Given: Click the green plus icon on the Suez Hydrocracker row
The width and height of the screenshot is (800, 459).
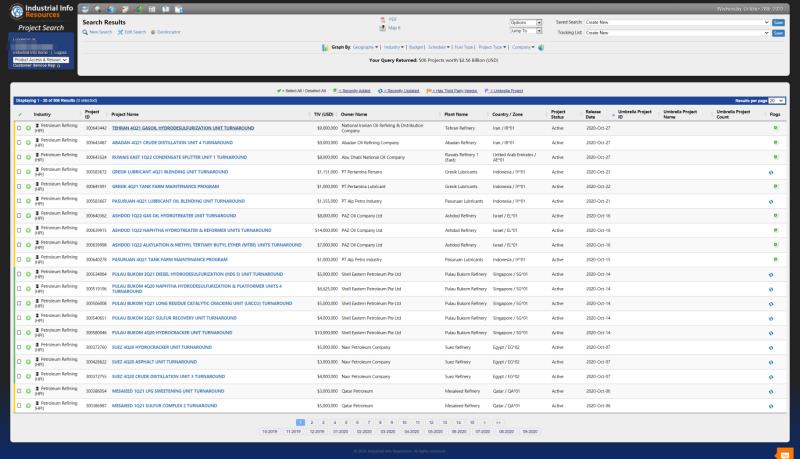Looking at the screenshot, I should (29, 347).
